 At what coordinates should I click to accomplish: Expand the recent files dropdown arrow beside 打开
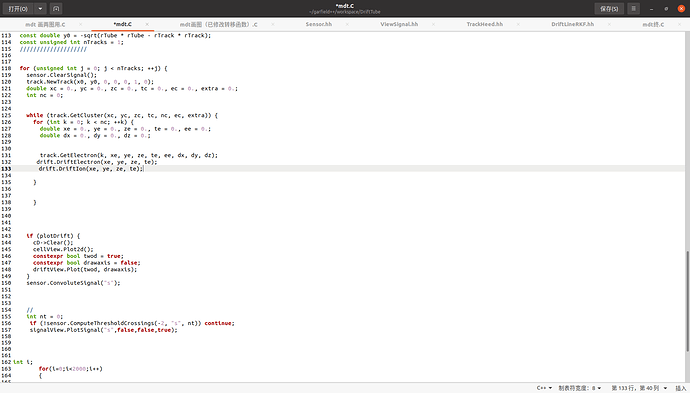pos(40,8)
